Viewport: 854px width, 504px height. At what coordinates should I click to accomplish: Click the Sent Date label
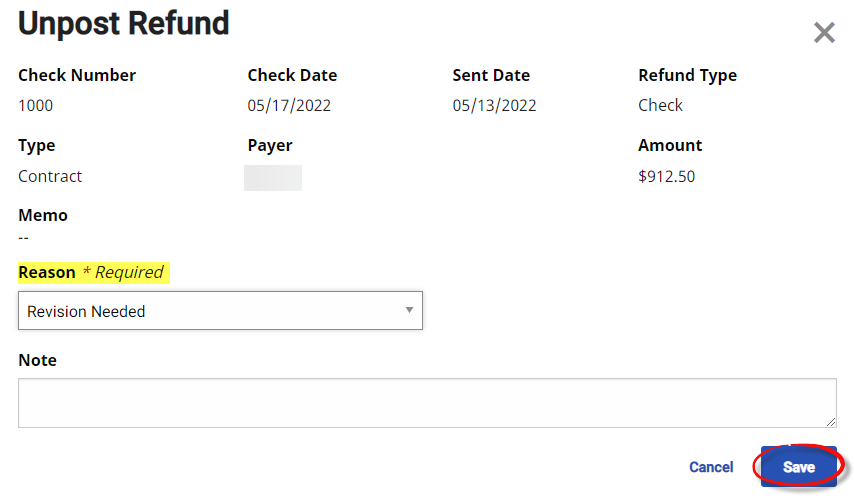(491, 75)
